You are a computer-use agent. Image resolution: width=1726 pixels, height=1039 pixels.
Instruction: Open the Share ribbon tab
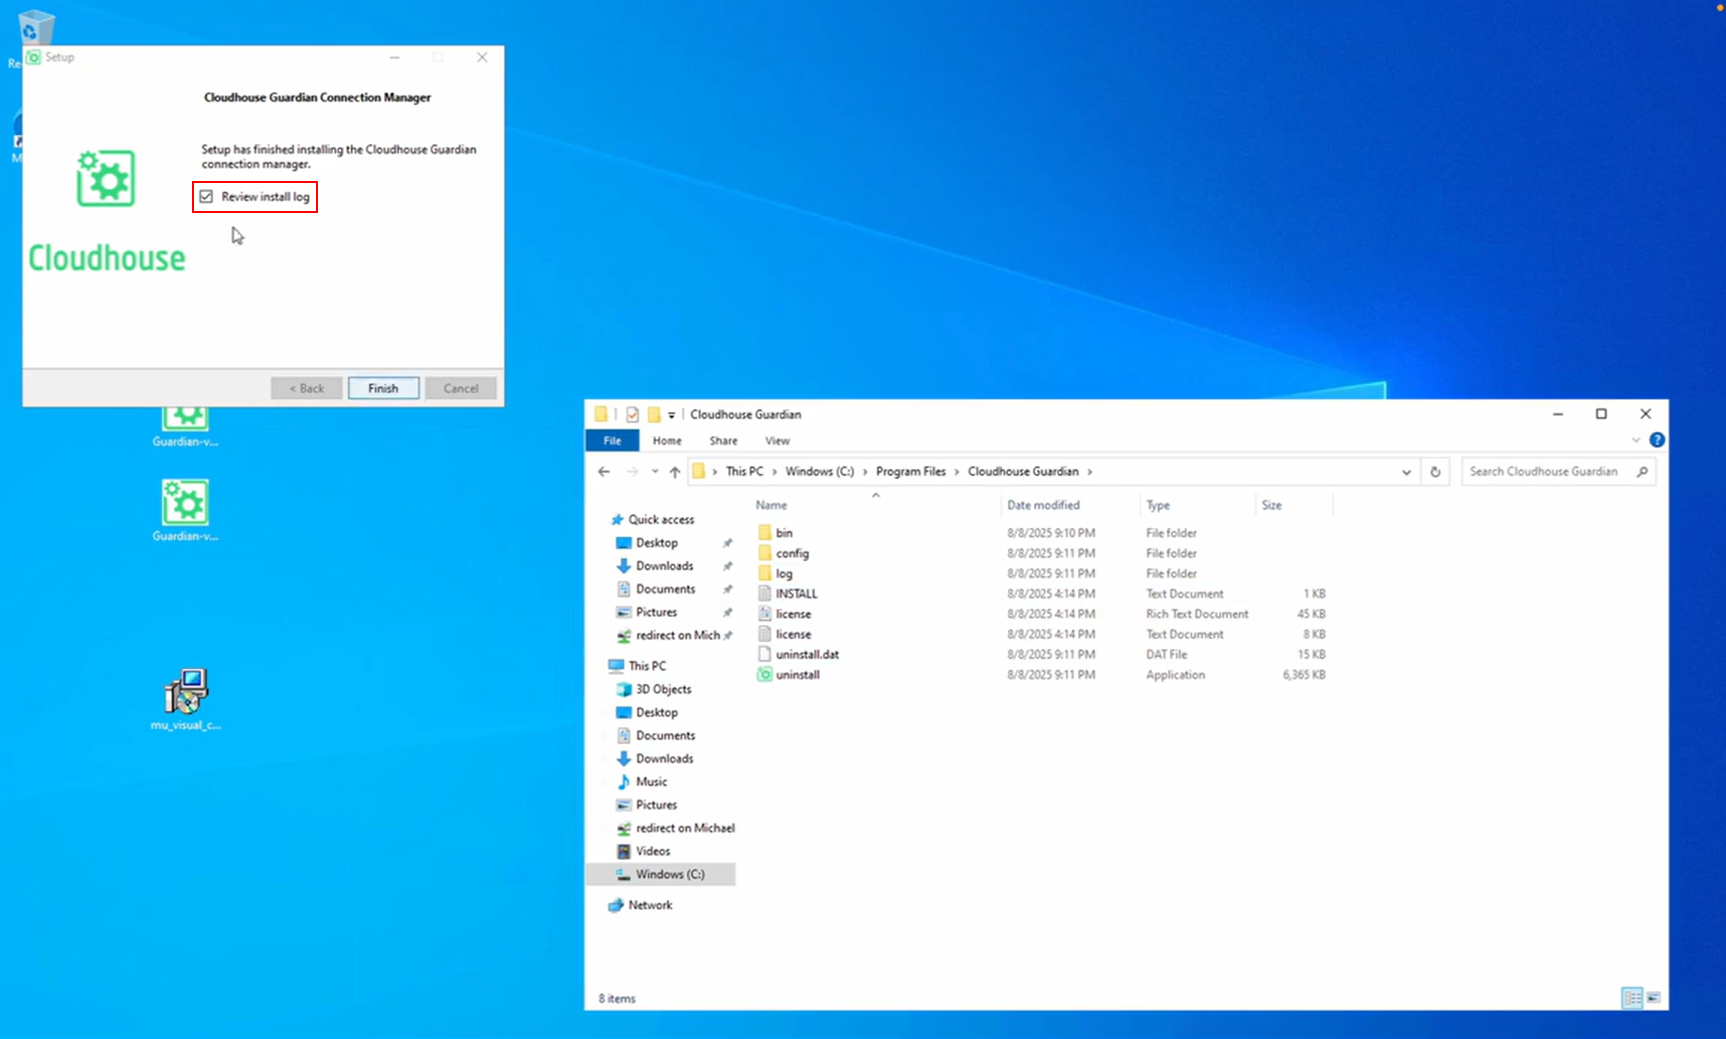pos(723,441)
